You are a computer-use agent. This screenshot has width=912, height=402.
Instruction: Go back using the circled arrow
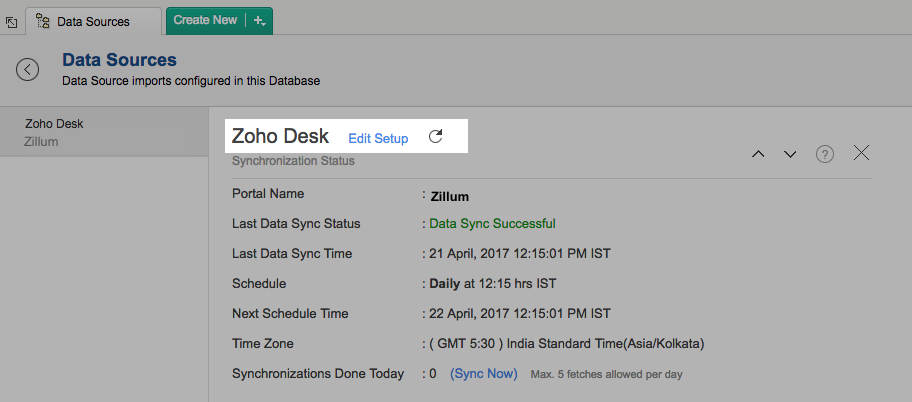click(x=27, y=69)
